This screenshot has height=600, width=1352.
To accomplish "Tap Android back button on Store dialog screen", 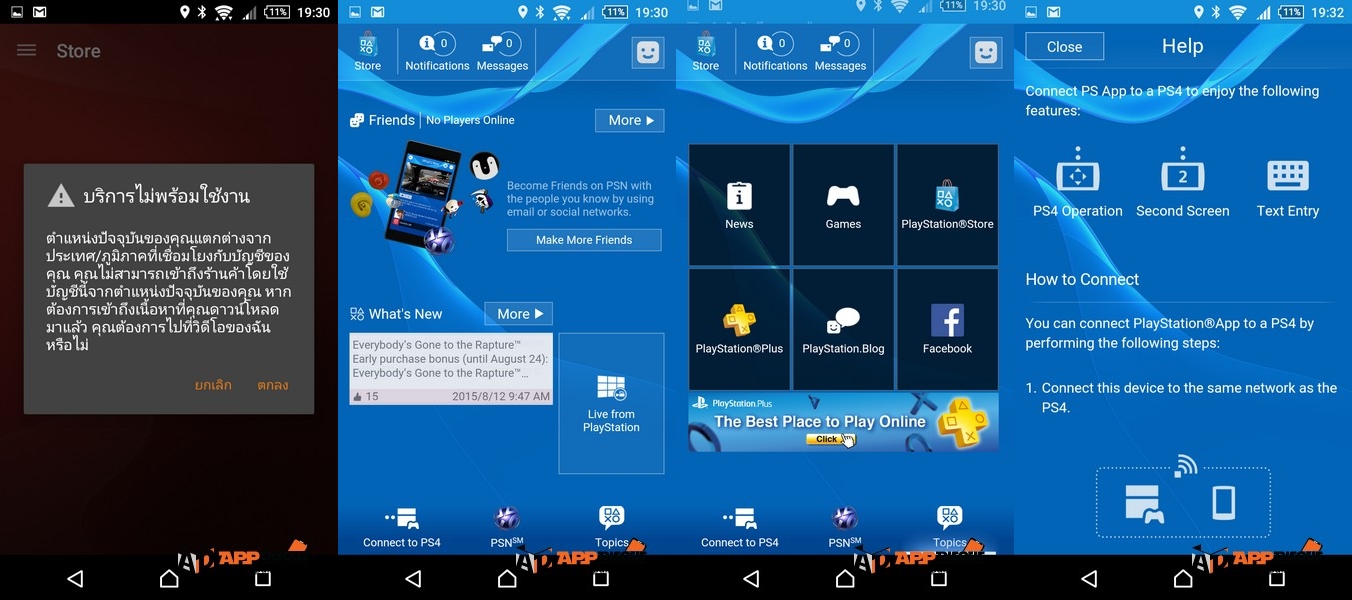I will point(75,579).
